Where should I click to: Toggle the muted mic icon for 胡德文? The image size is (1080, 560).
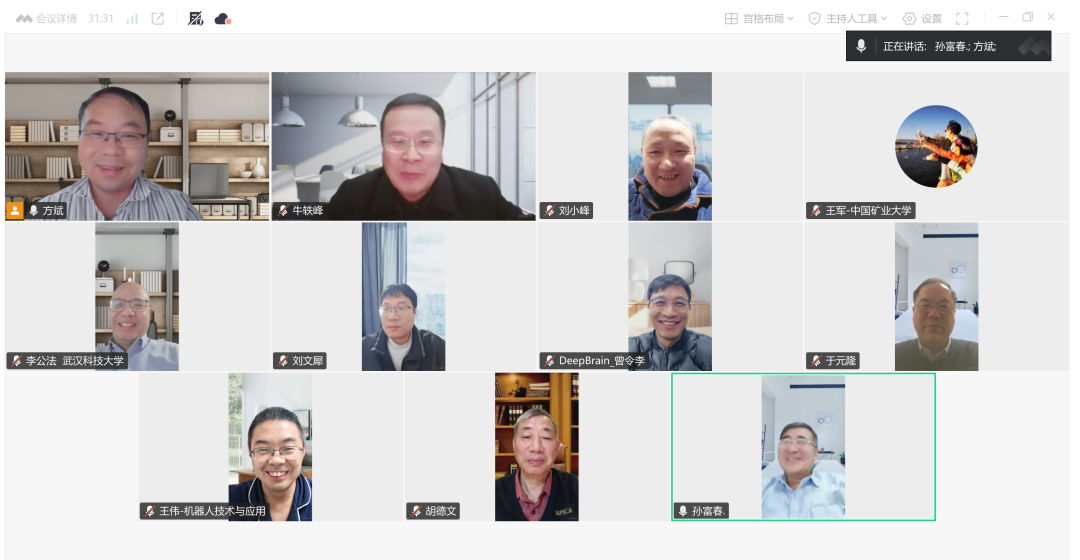pos(417,511)
